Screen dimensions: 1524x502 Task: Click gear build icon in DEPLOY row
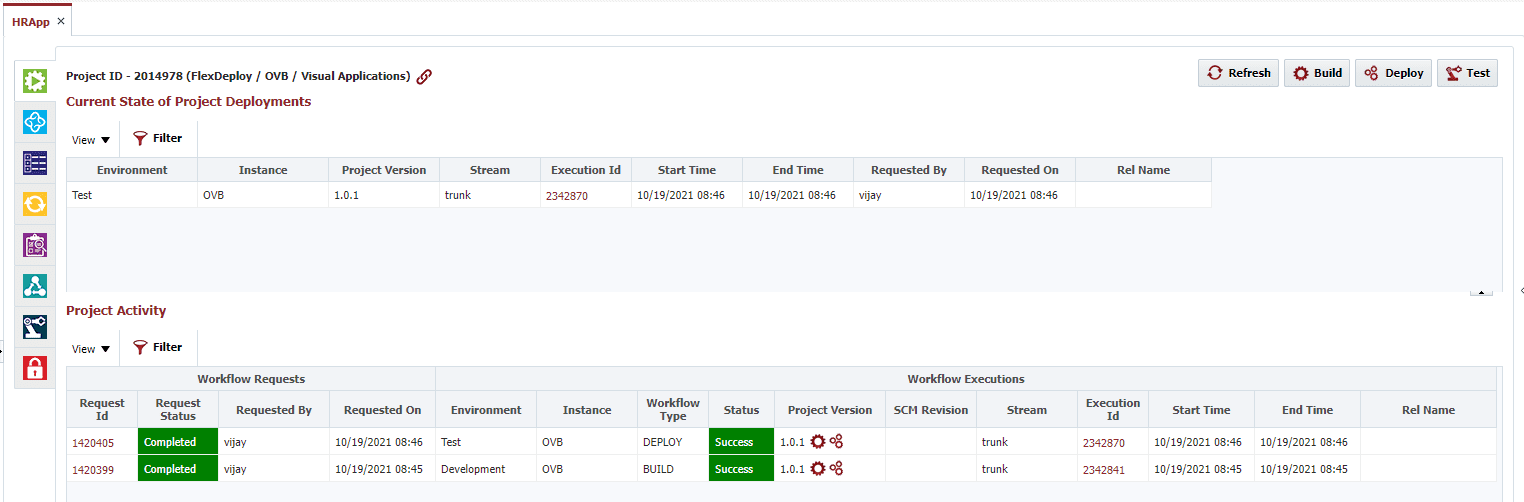pyautogui.click(x=818, y=441)
